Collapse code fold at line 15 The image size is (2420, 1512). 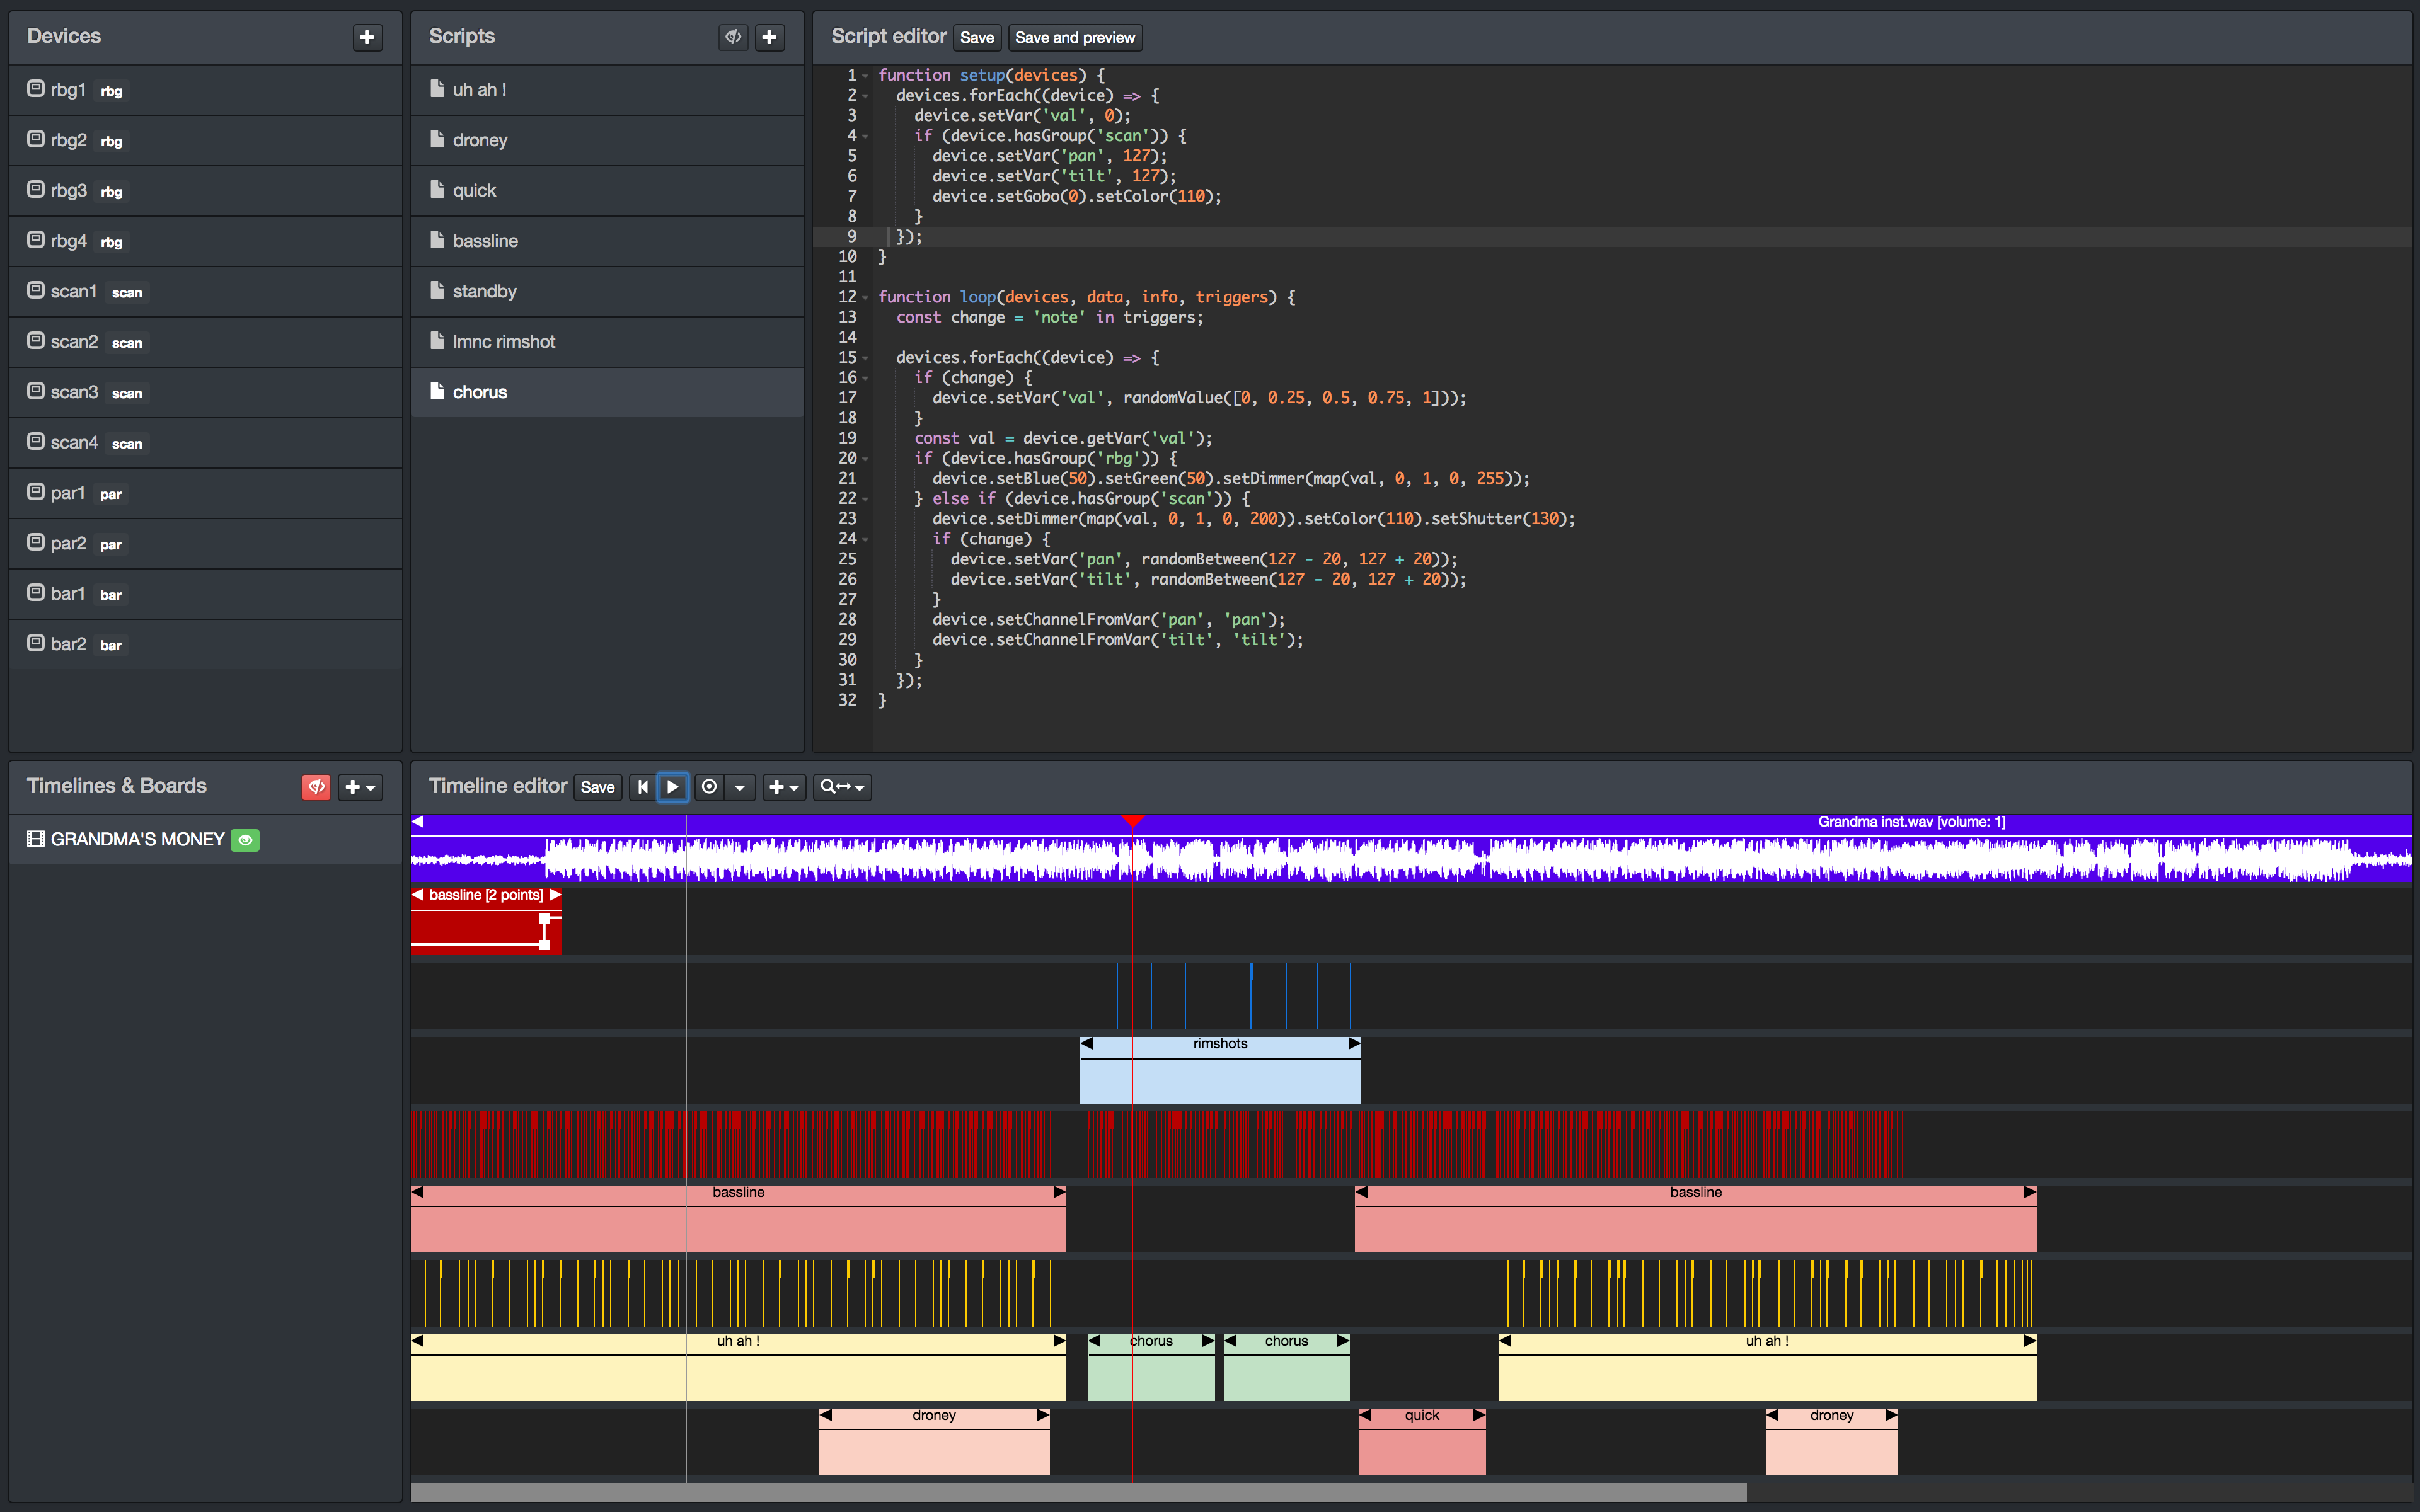(x=866, y=358)
